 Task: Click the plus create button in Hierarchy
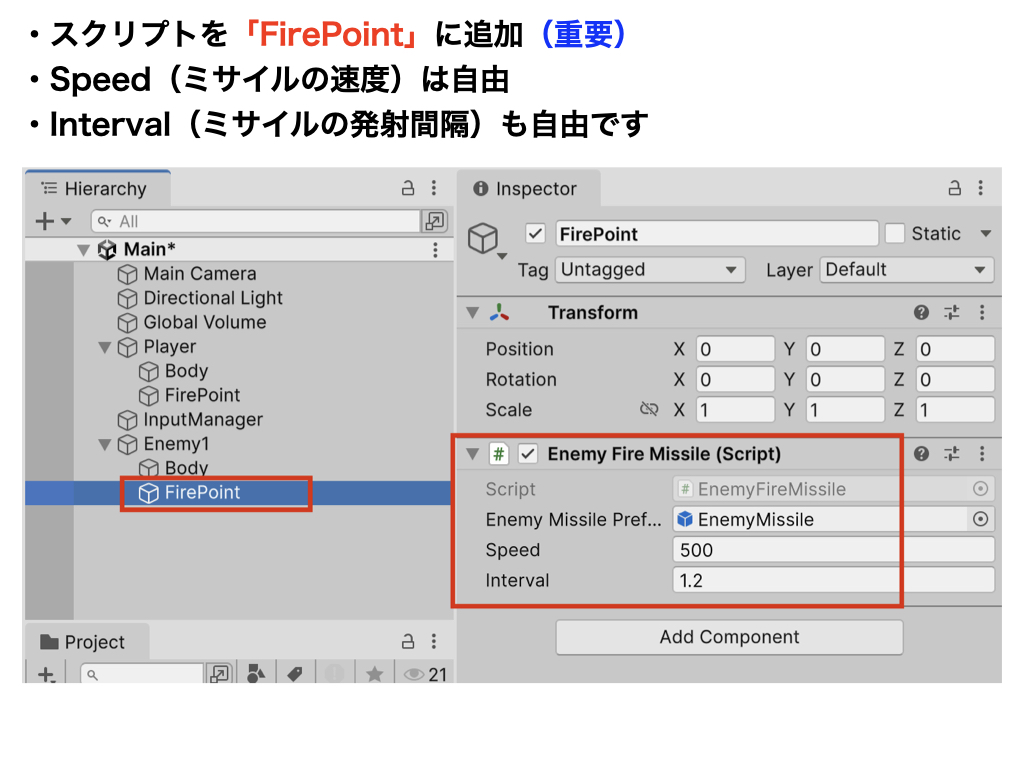[44, 221]
